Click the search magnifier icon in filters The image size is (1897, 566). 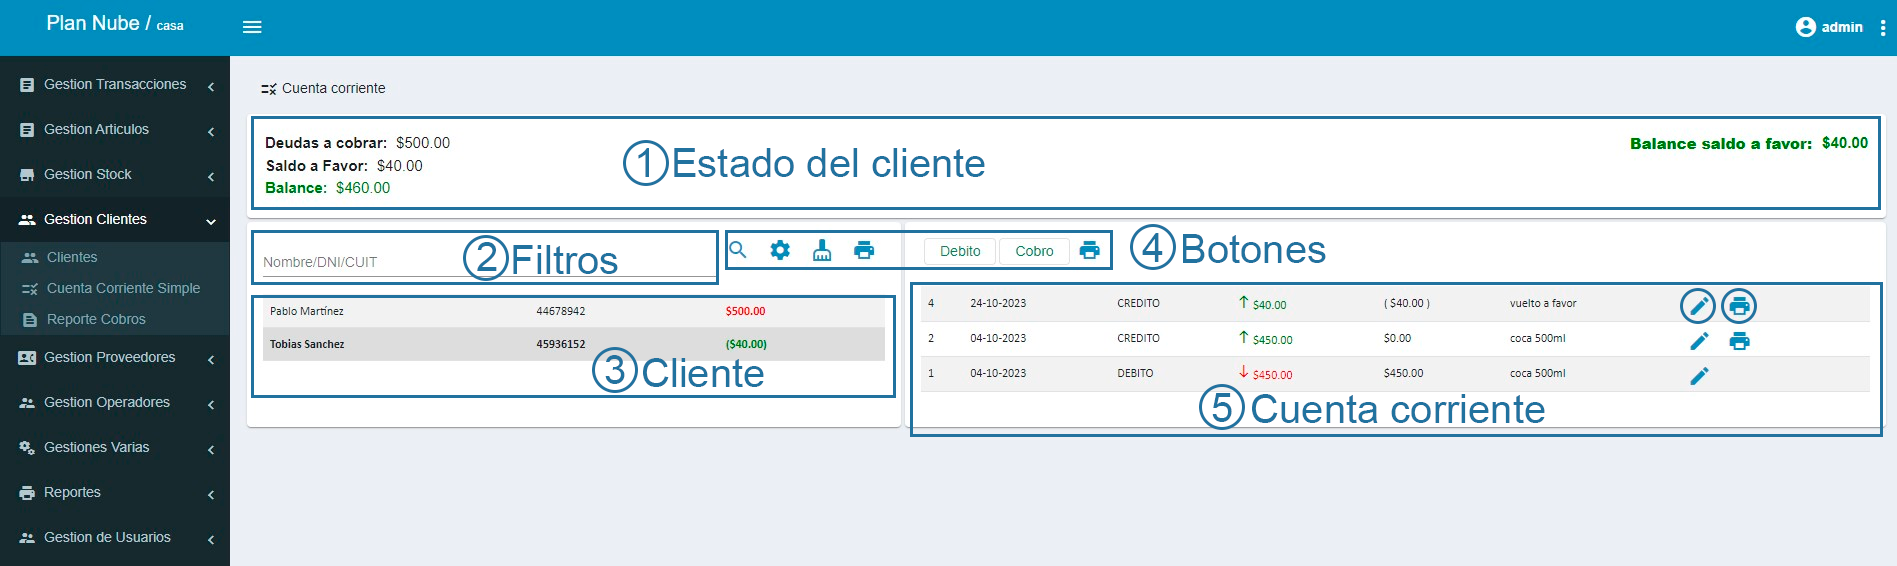point(738,250)
